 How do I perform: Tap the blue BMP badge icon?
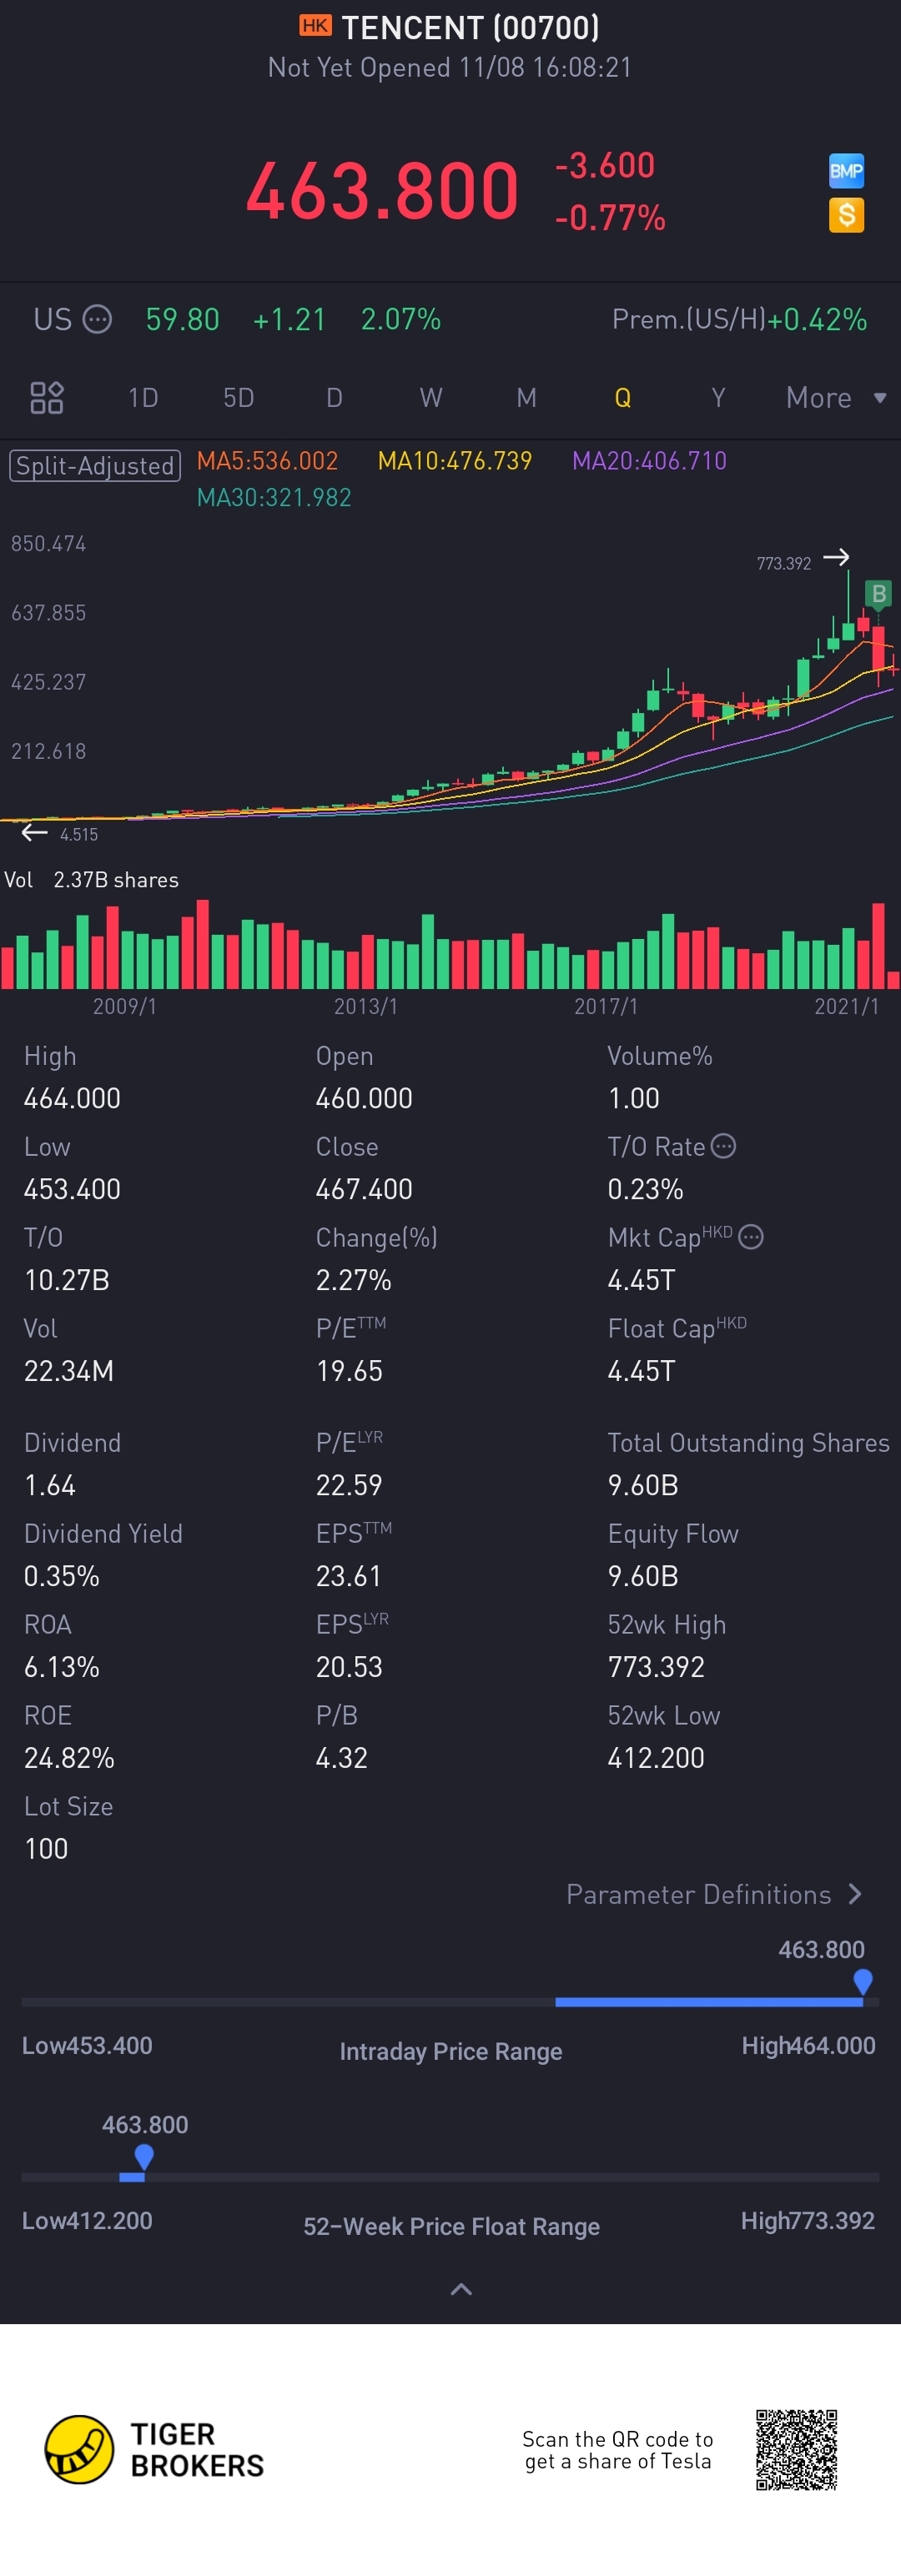(846, 171)
